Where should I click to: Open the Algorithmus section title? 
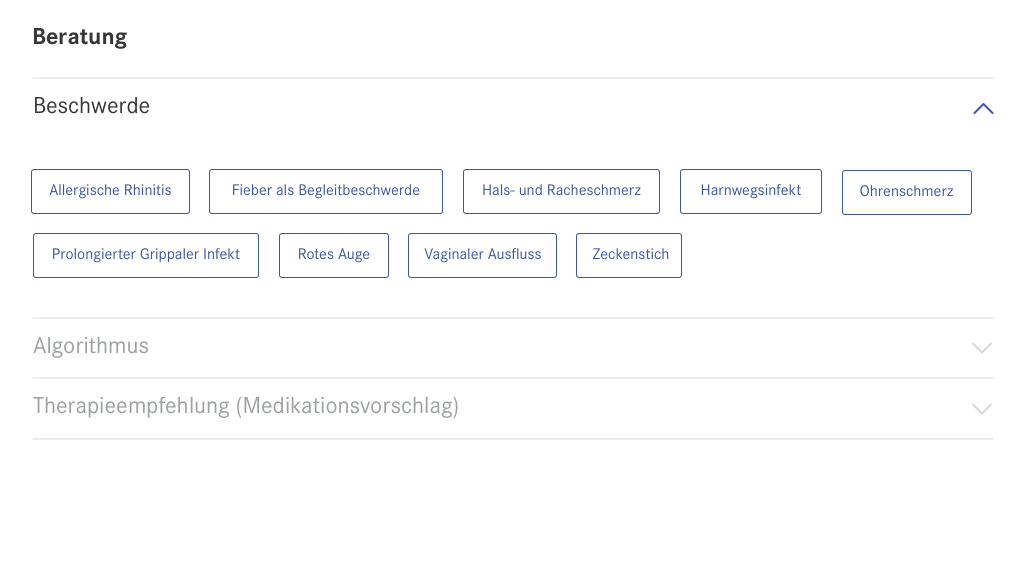pyautogui.click(x=91, y=346)
